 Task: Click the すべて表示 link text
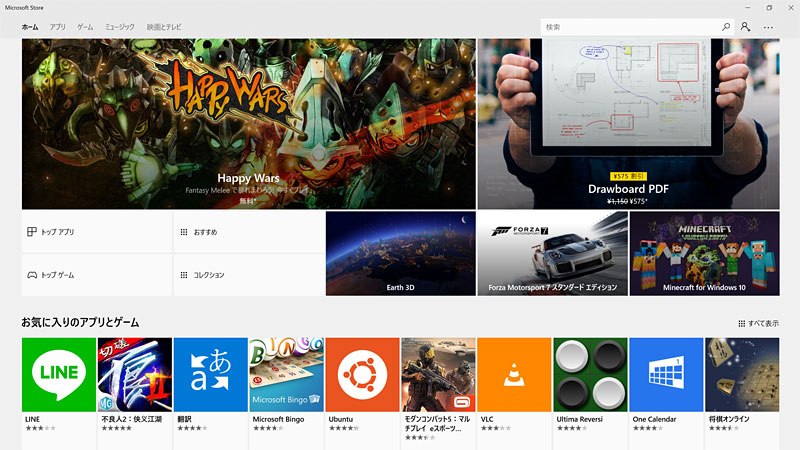[763, 323]
